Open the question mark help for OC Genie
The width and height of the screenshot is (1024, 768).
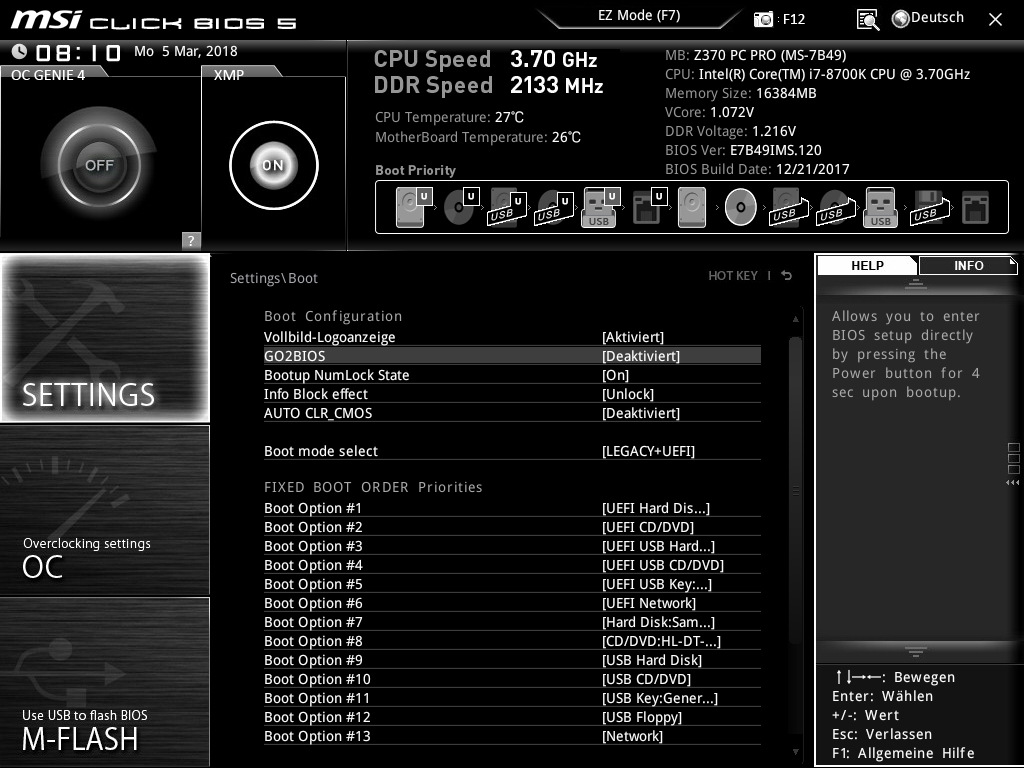pyautogui.click(x=191, y=240)
